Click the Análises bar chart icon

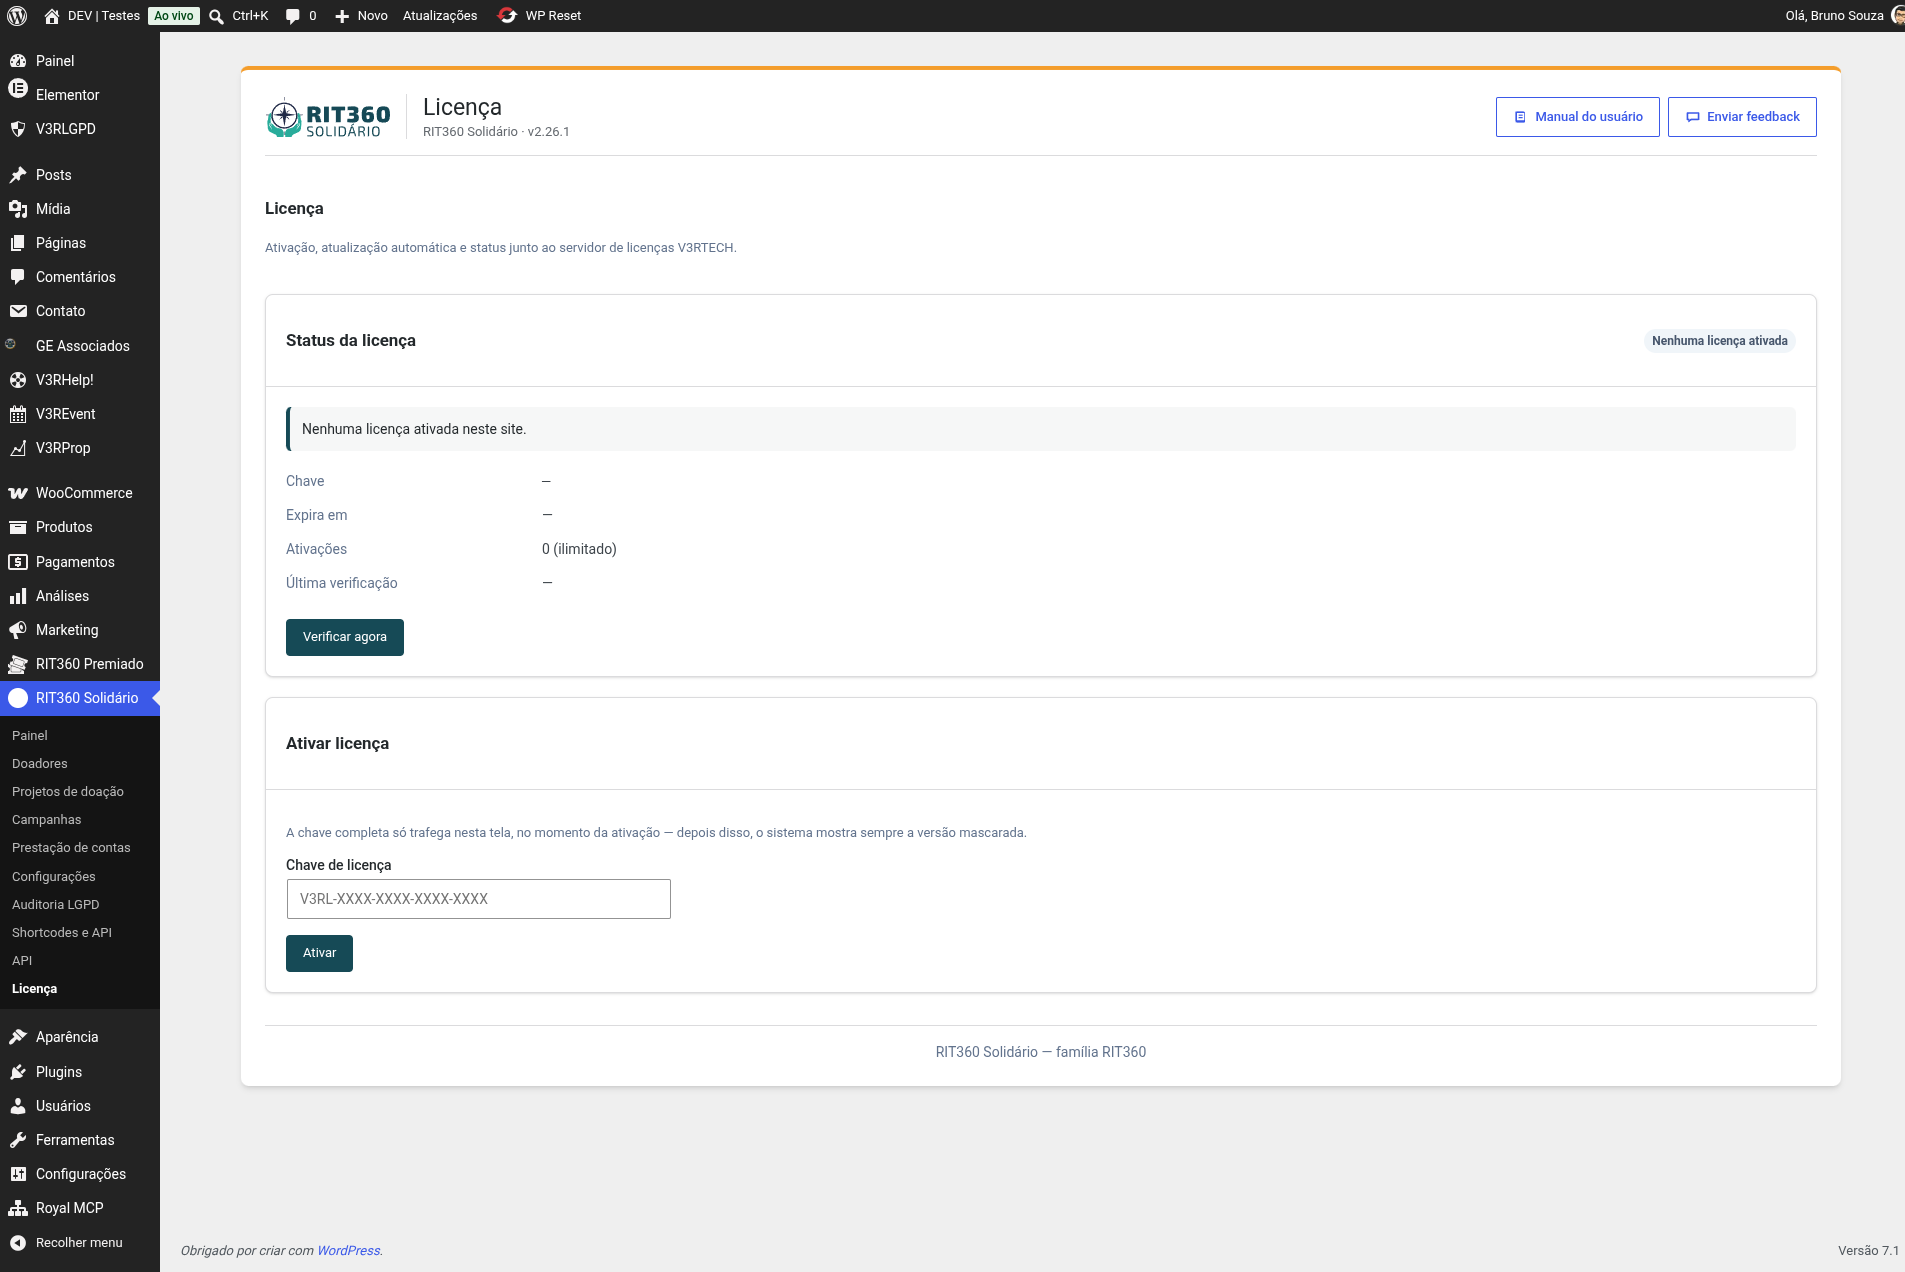18,596
